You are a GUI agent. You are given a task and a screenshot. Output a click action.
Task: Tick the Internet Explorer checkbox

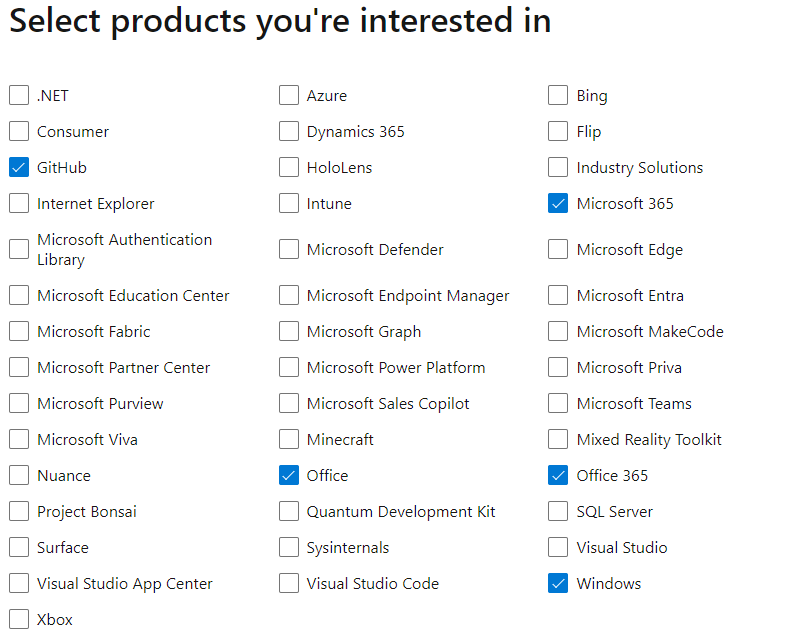point(19,204)
